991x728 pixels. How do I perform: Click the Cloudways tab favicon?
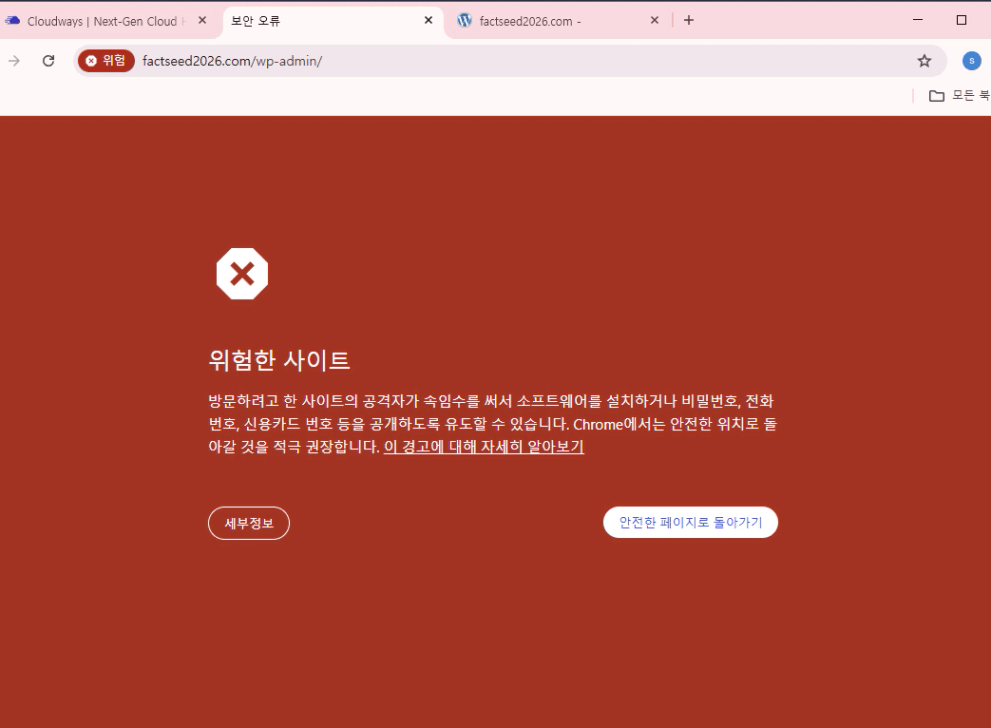click(13, 20)
